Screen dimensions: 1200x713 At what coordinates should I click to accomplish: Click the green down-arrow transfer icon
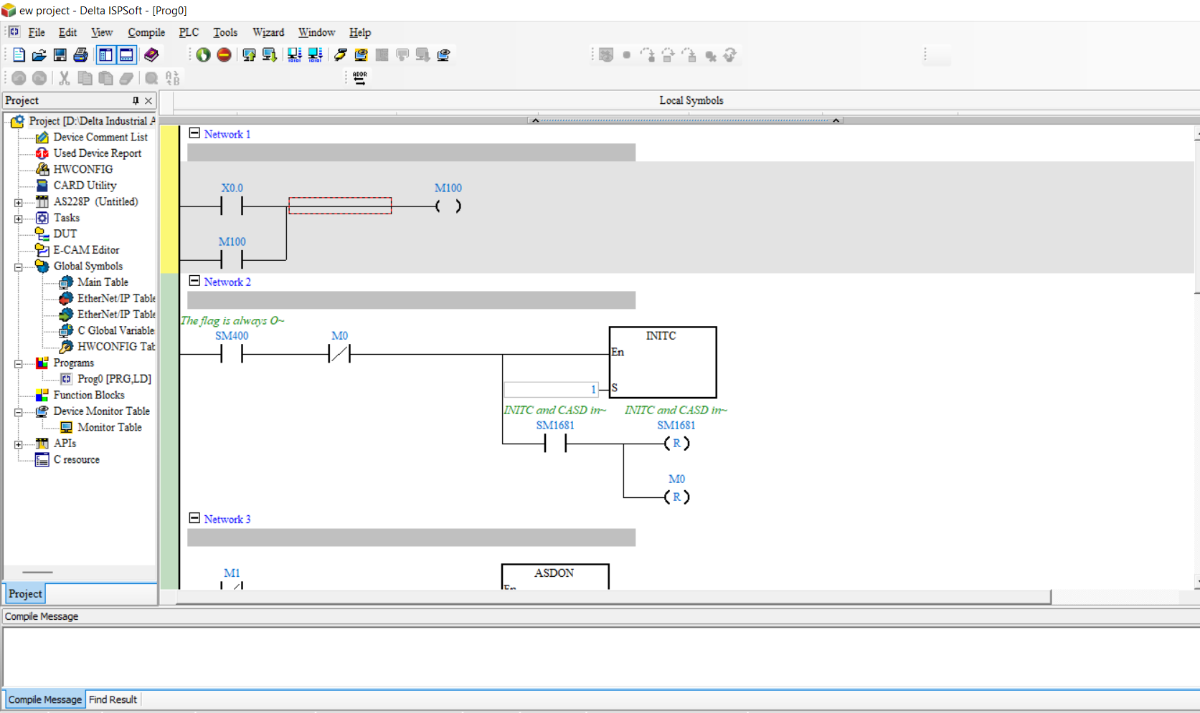269,55
